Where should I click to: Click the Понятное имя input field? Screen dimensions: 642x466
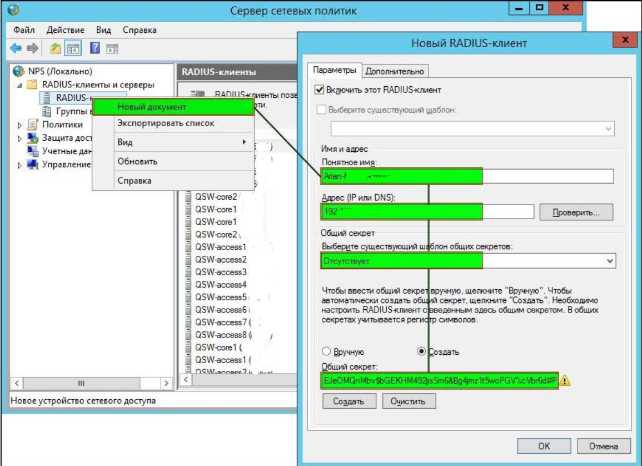402,175
